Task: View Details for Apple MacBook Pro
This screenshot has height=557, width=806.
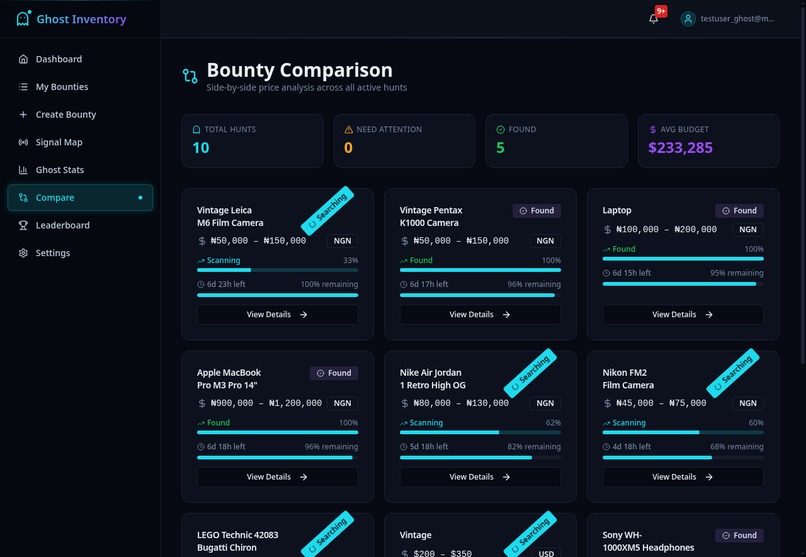Action: (x=278, y=477)
